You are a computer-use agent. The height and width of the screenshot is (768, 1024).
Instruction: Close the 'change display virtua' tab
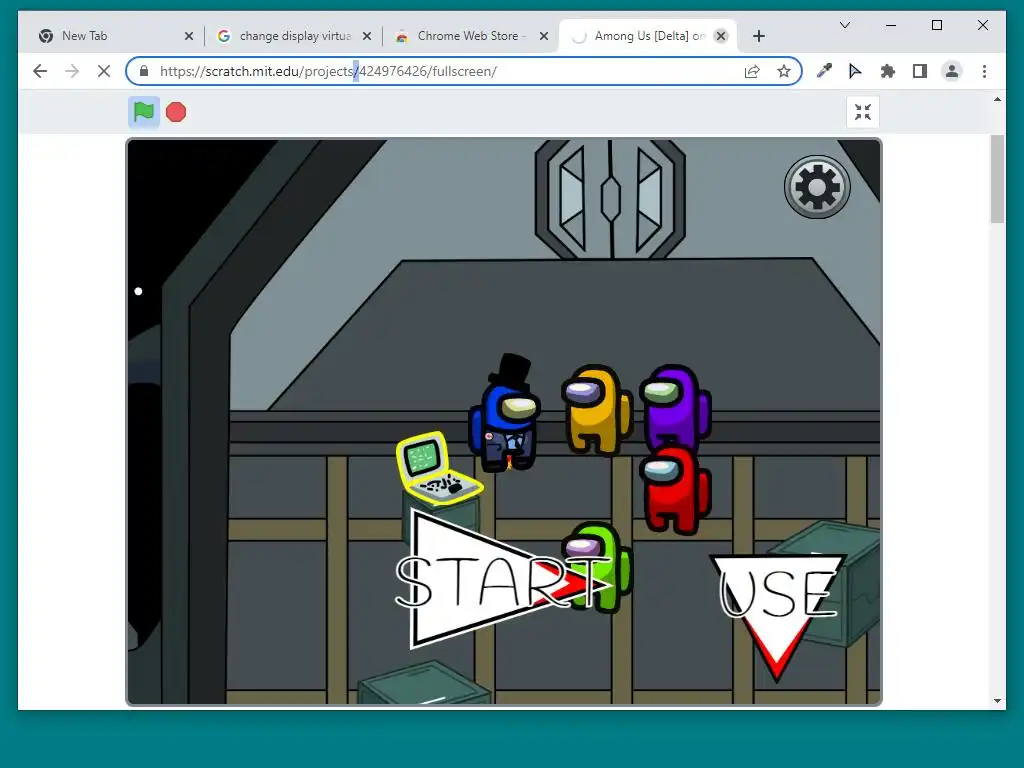click(x=367, y=36)
